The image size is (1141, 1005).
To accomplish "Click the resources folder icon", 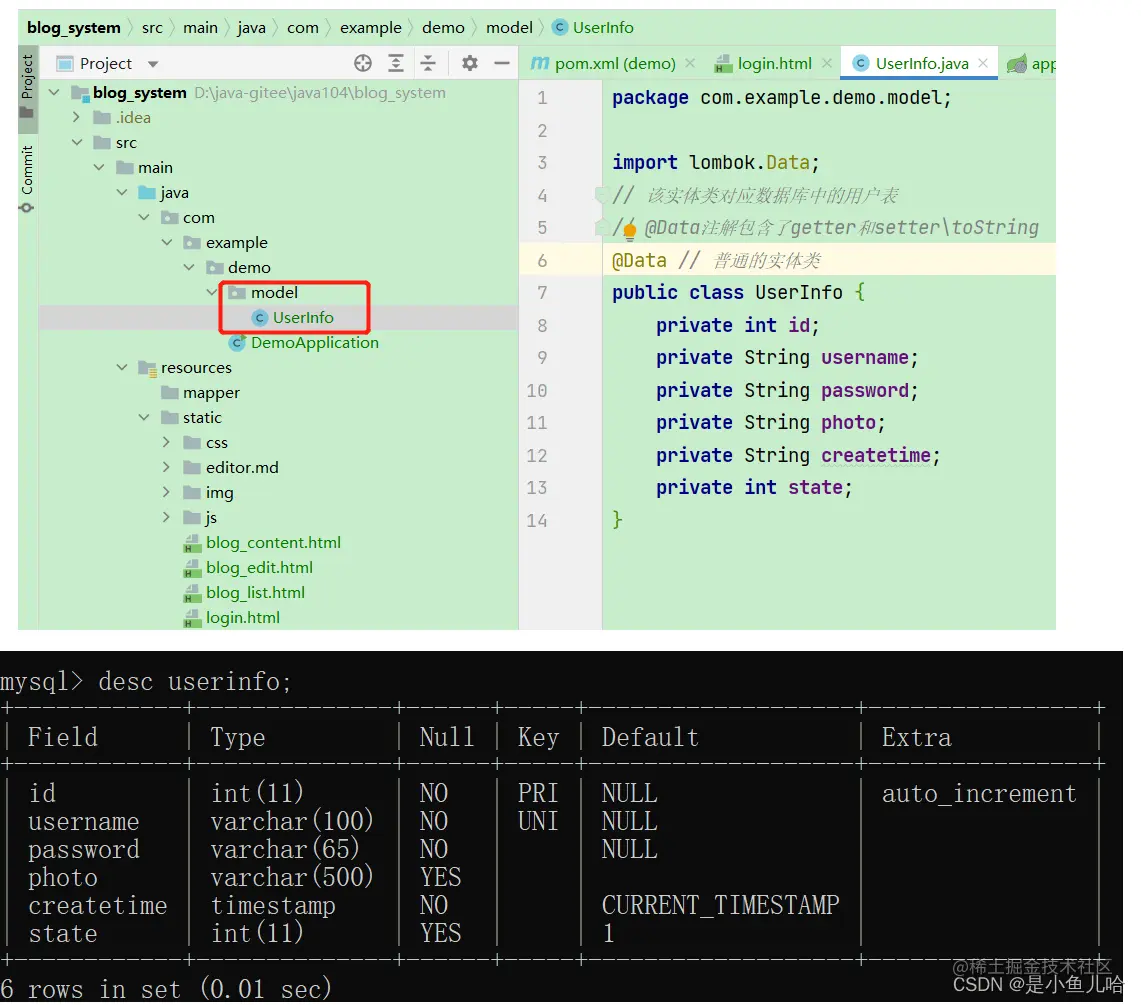I will 148,368.
